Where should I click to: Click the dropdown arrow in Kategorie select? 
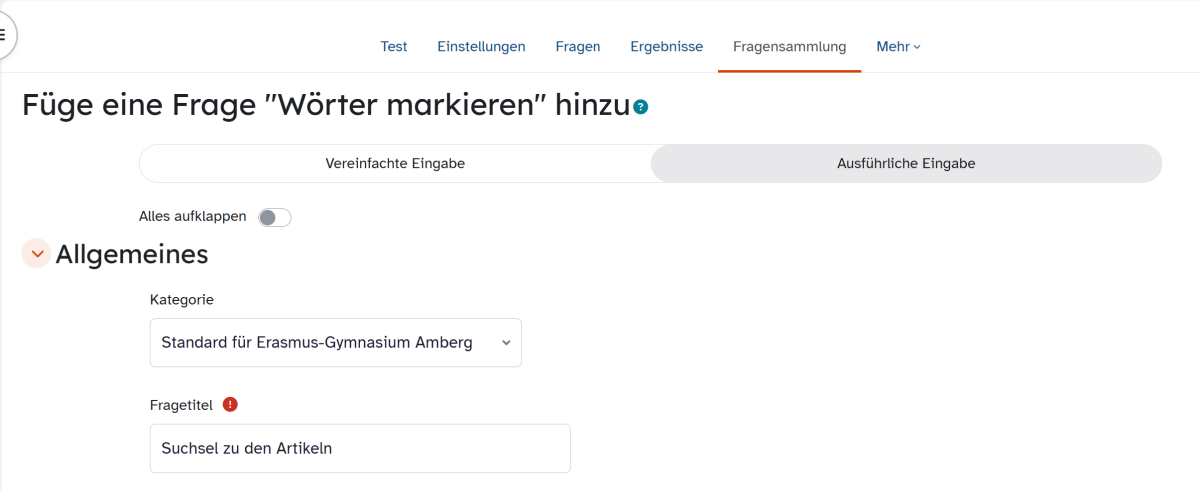tap(505, 343)
